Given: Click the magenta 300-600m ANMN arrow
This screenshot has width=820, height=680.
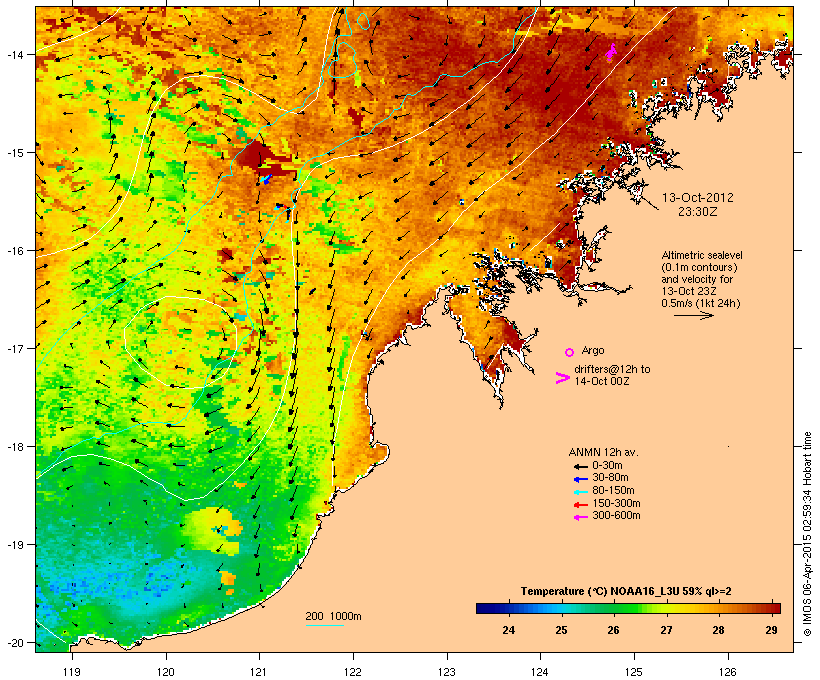Looking at the screenshot, I should click(x=580, y=517).
